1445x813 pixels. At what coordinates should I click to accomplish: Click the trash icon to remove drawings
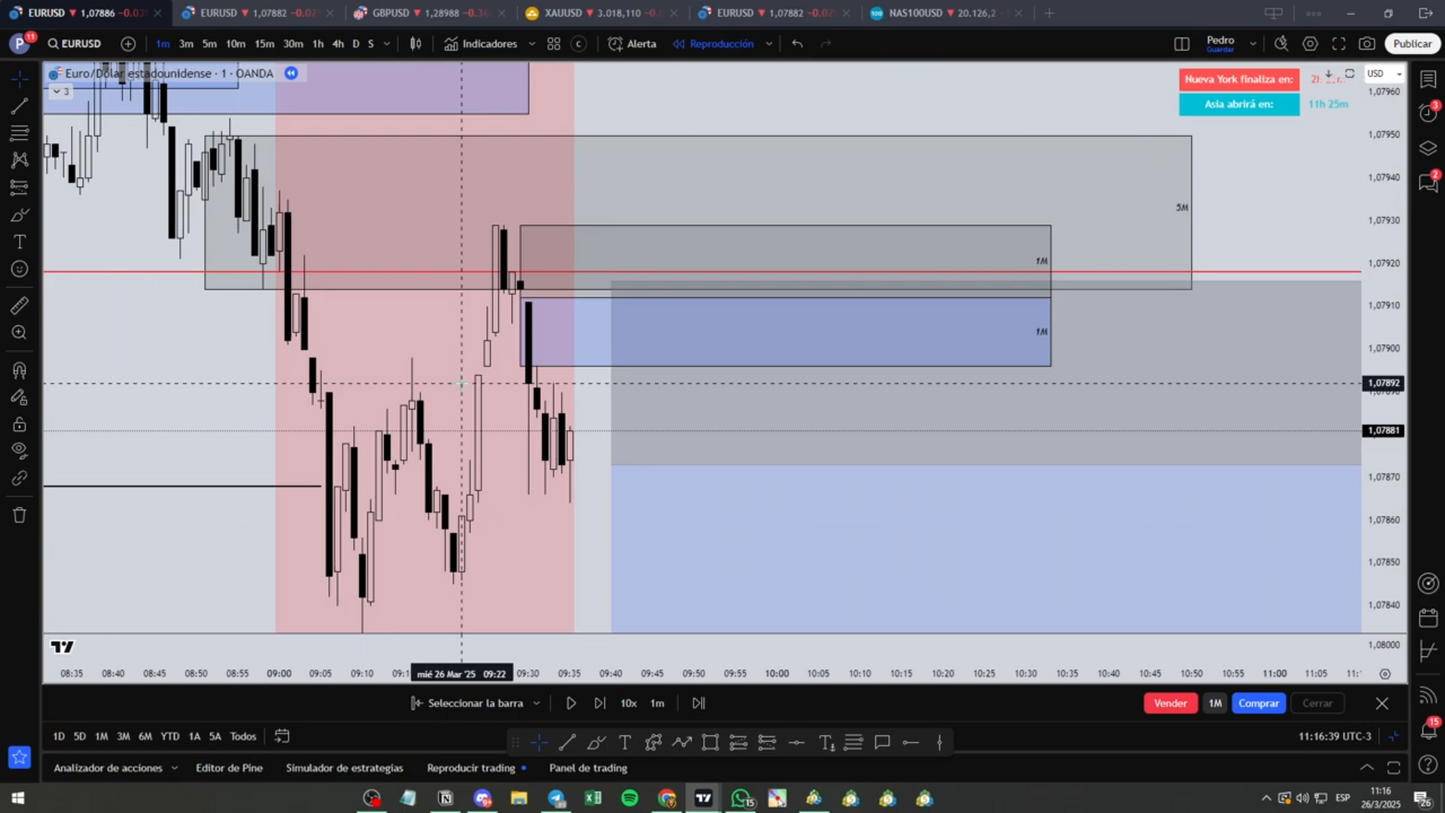[x=19, y=515]
